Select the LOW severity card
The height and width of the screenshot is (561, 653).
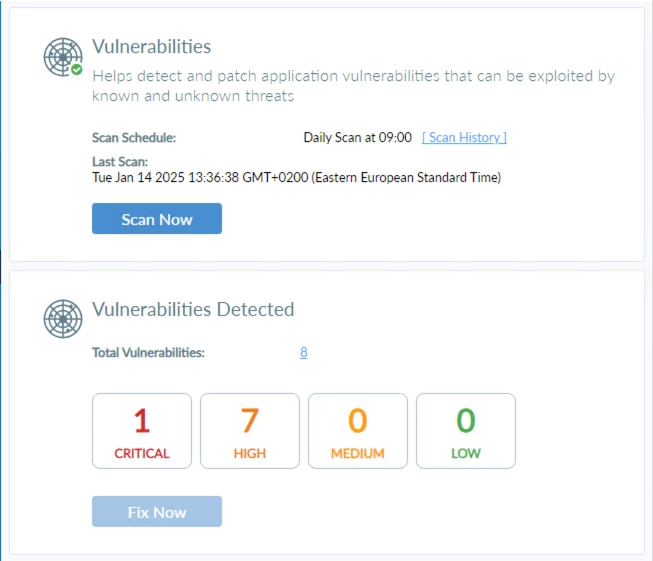point(466,431)
